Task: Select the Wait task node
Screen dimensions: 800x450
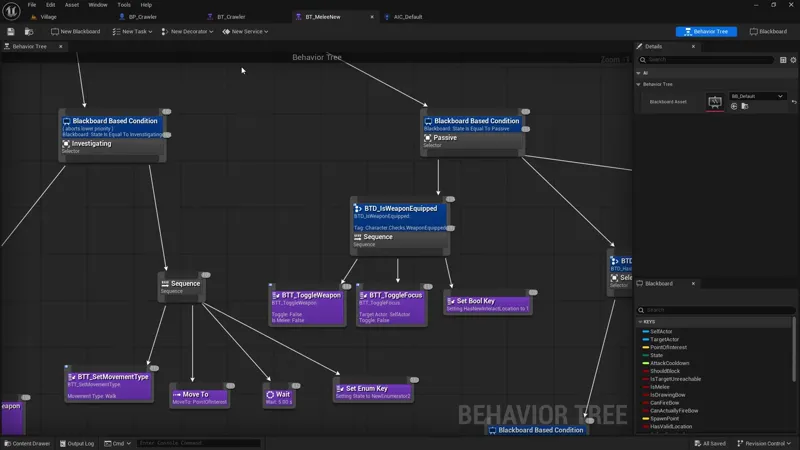Action: pos(279,397)
